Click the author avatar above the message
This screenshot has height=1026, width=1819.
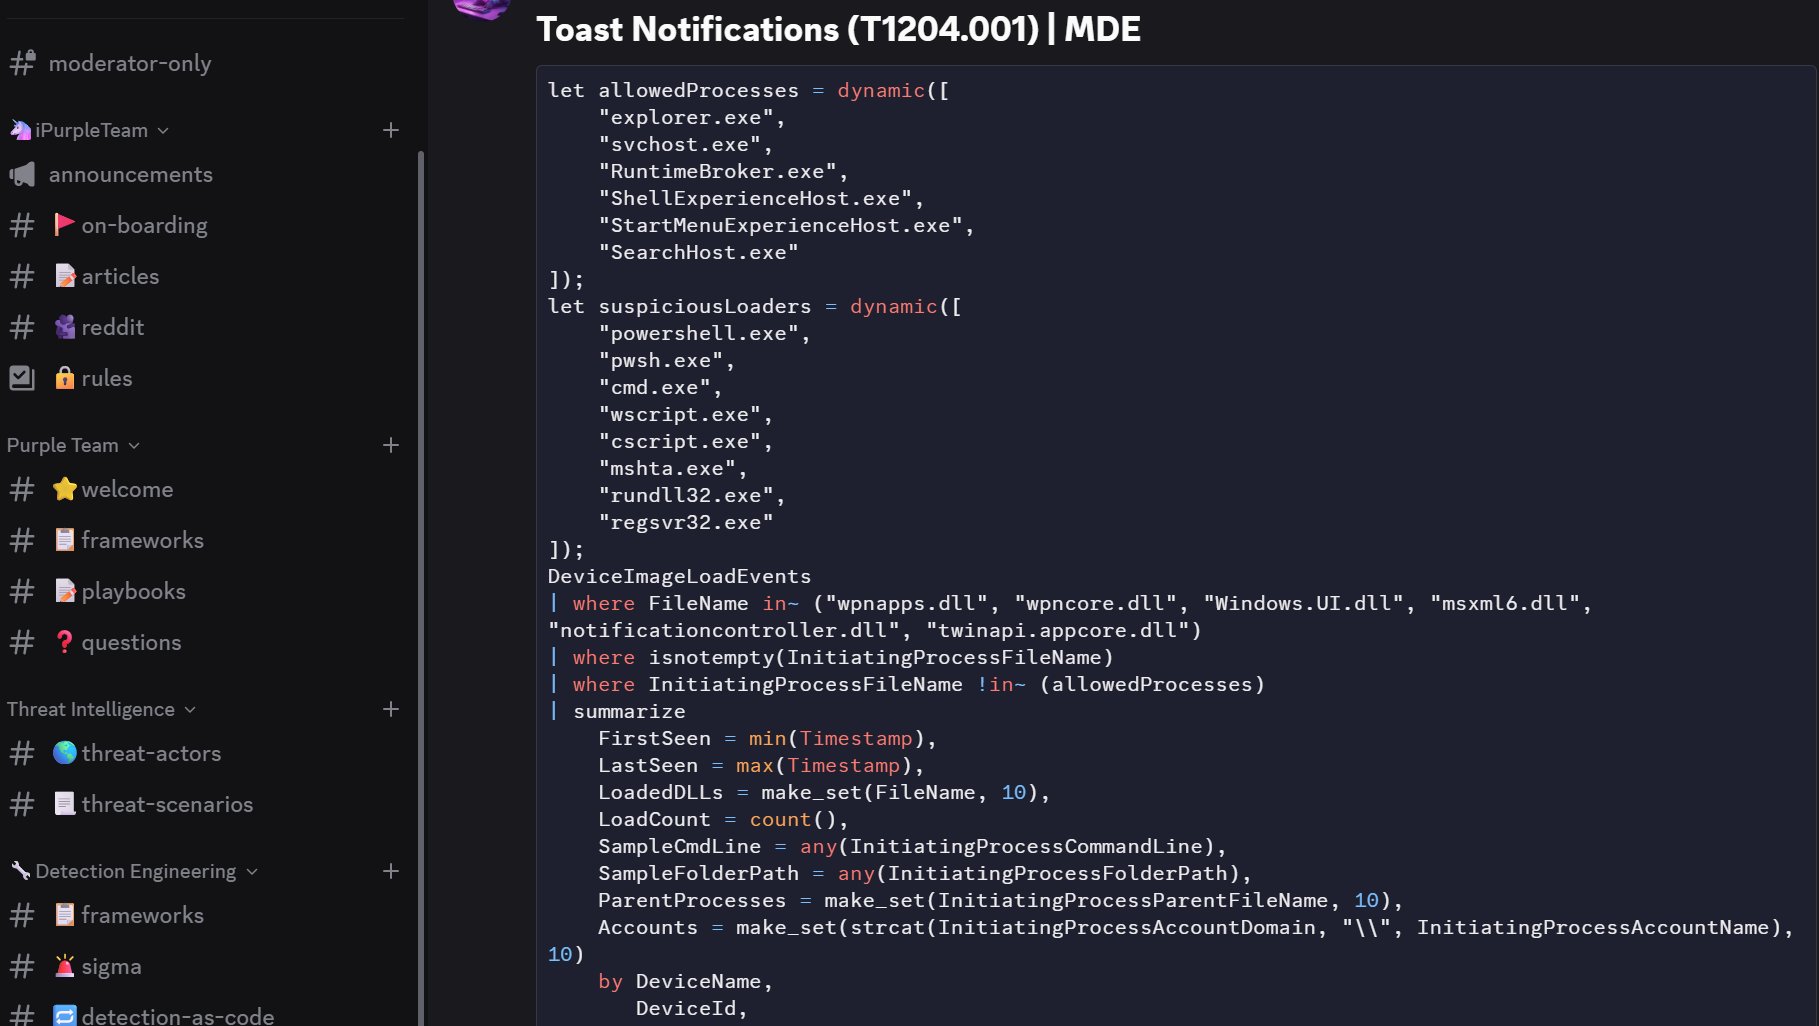[x=482, y=9]
